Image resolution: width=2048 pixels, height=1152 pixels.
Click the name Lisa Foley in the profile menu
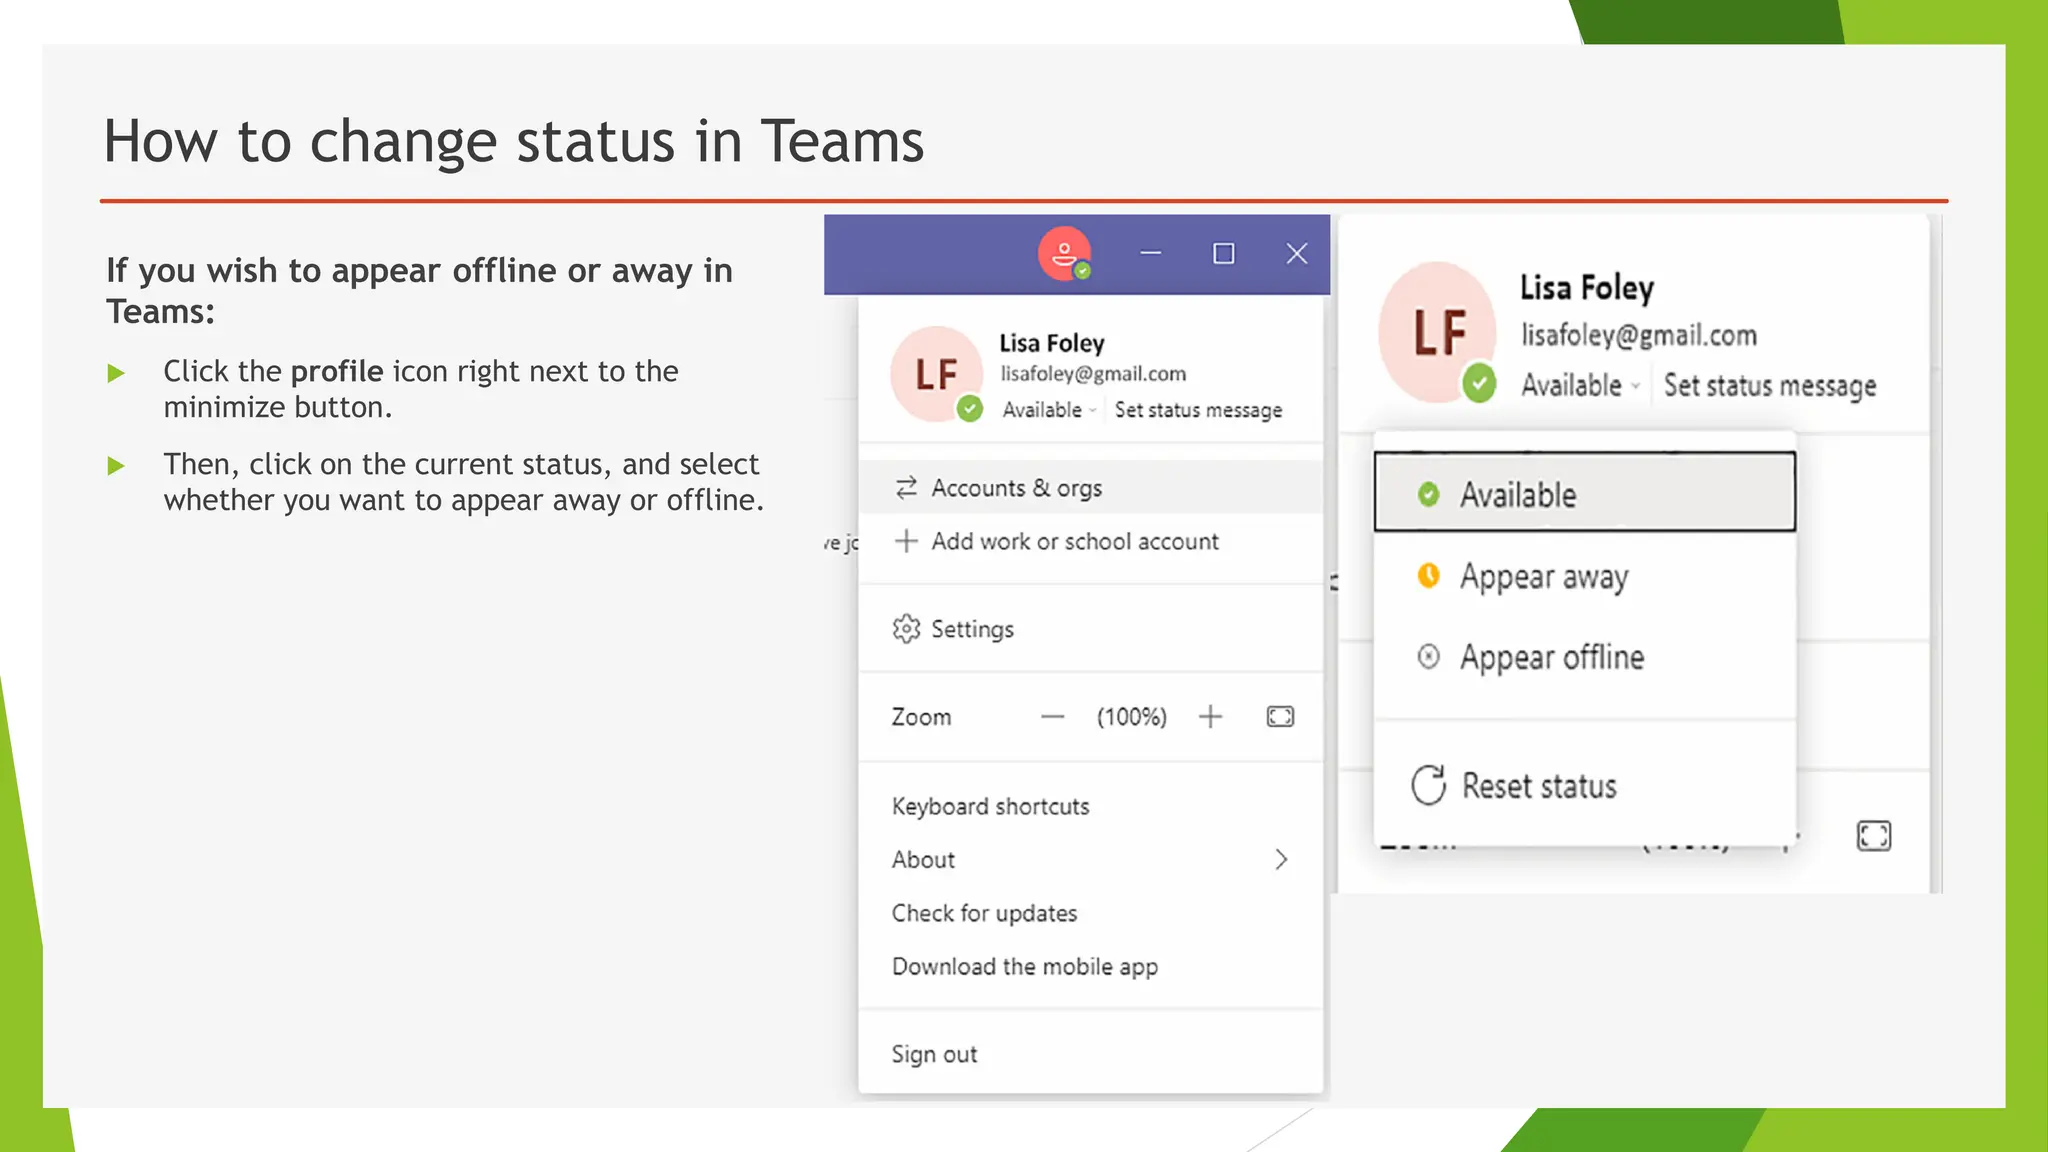(1052, 343)
